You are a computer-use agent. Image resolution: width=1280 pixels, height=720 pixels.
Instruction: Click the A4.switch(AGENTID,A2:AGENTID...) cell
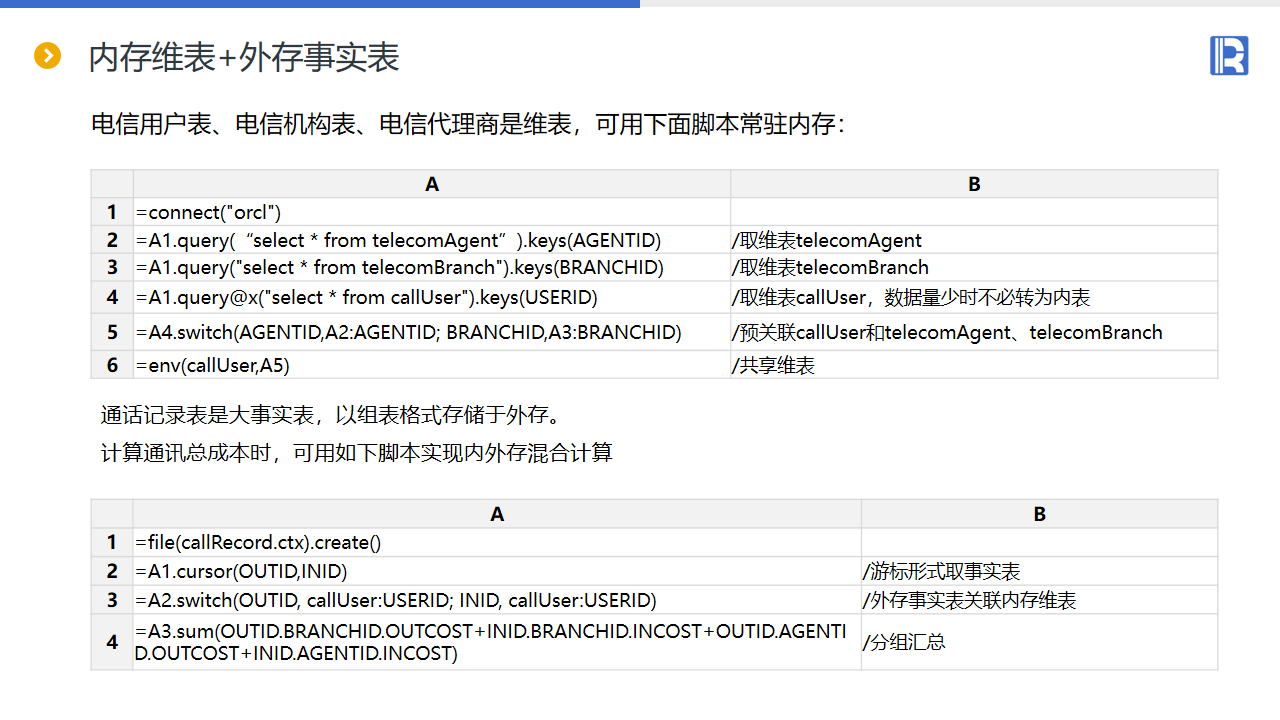[432, 332]
